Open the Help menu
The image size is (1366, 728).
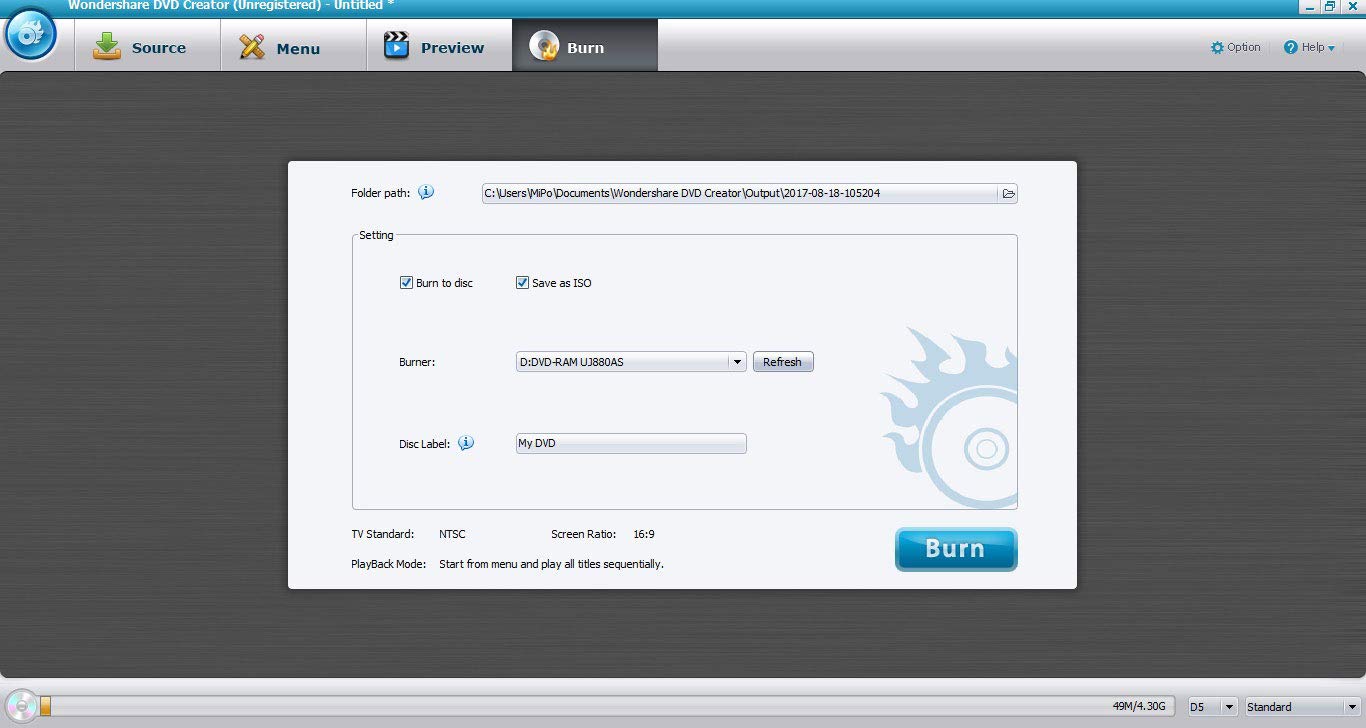pos(1309,47)
